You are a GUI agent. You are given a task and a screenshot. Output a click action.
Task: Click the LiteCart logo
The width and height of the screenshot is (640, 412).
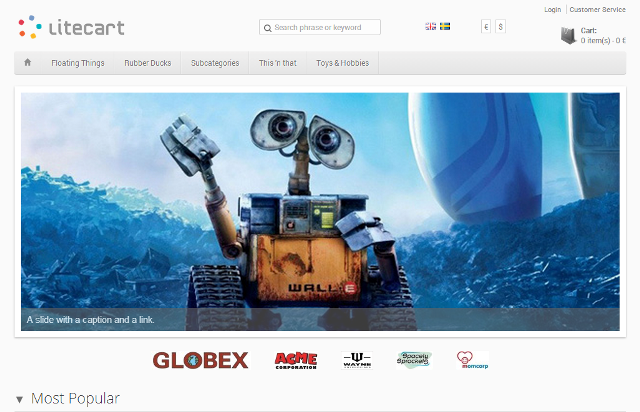71,27
